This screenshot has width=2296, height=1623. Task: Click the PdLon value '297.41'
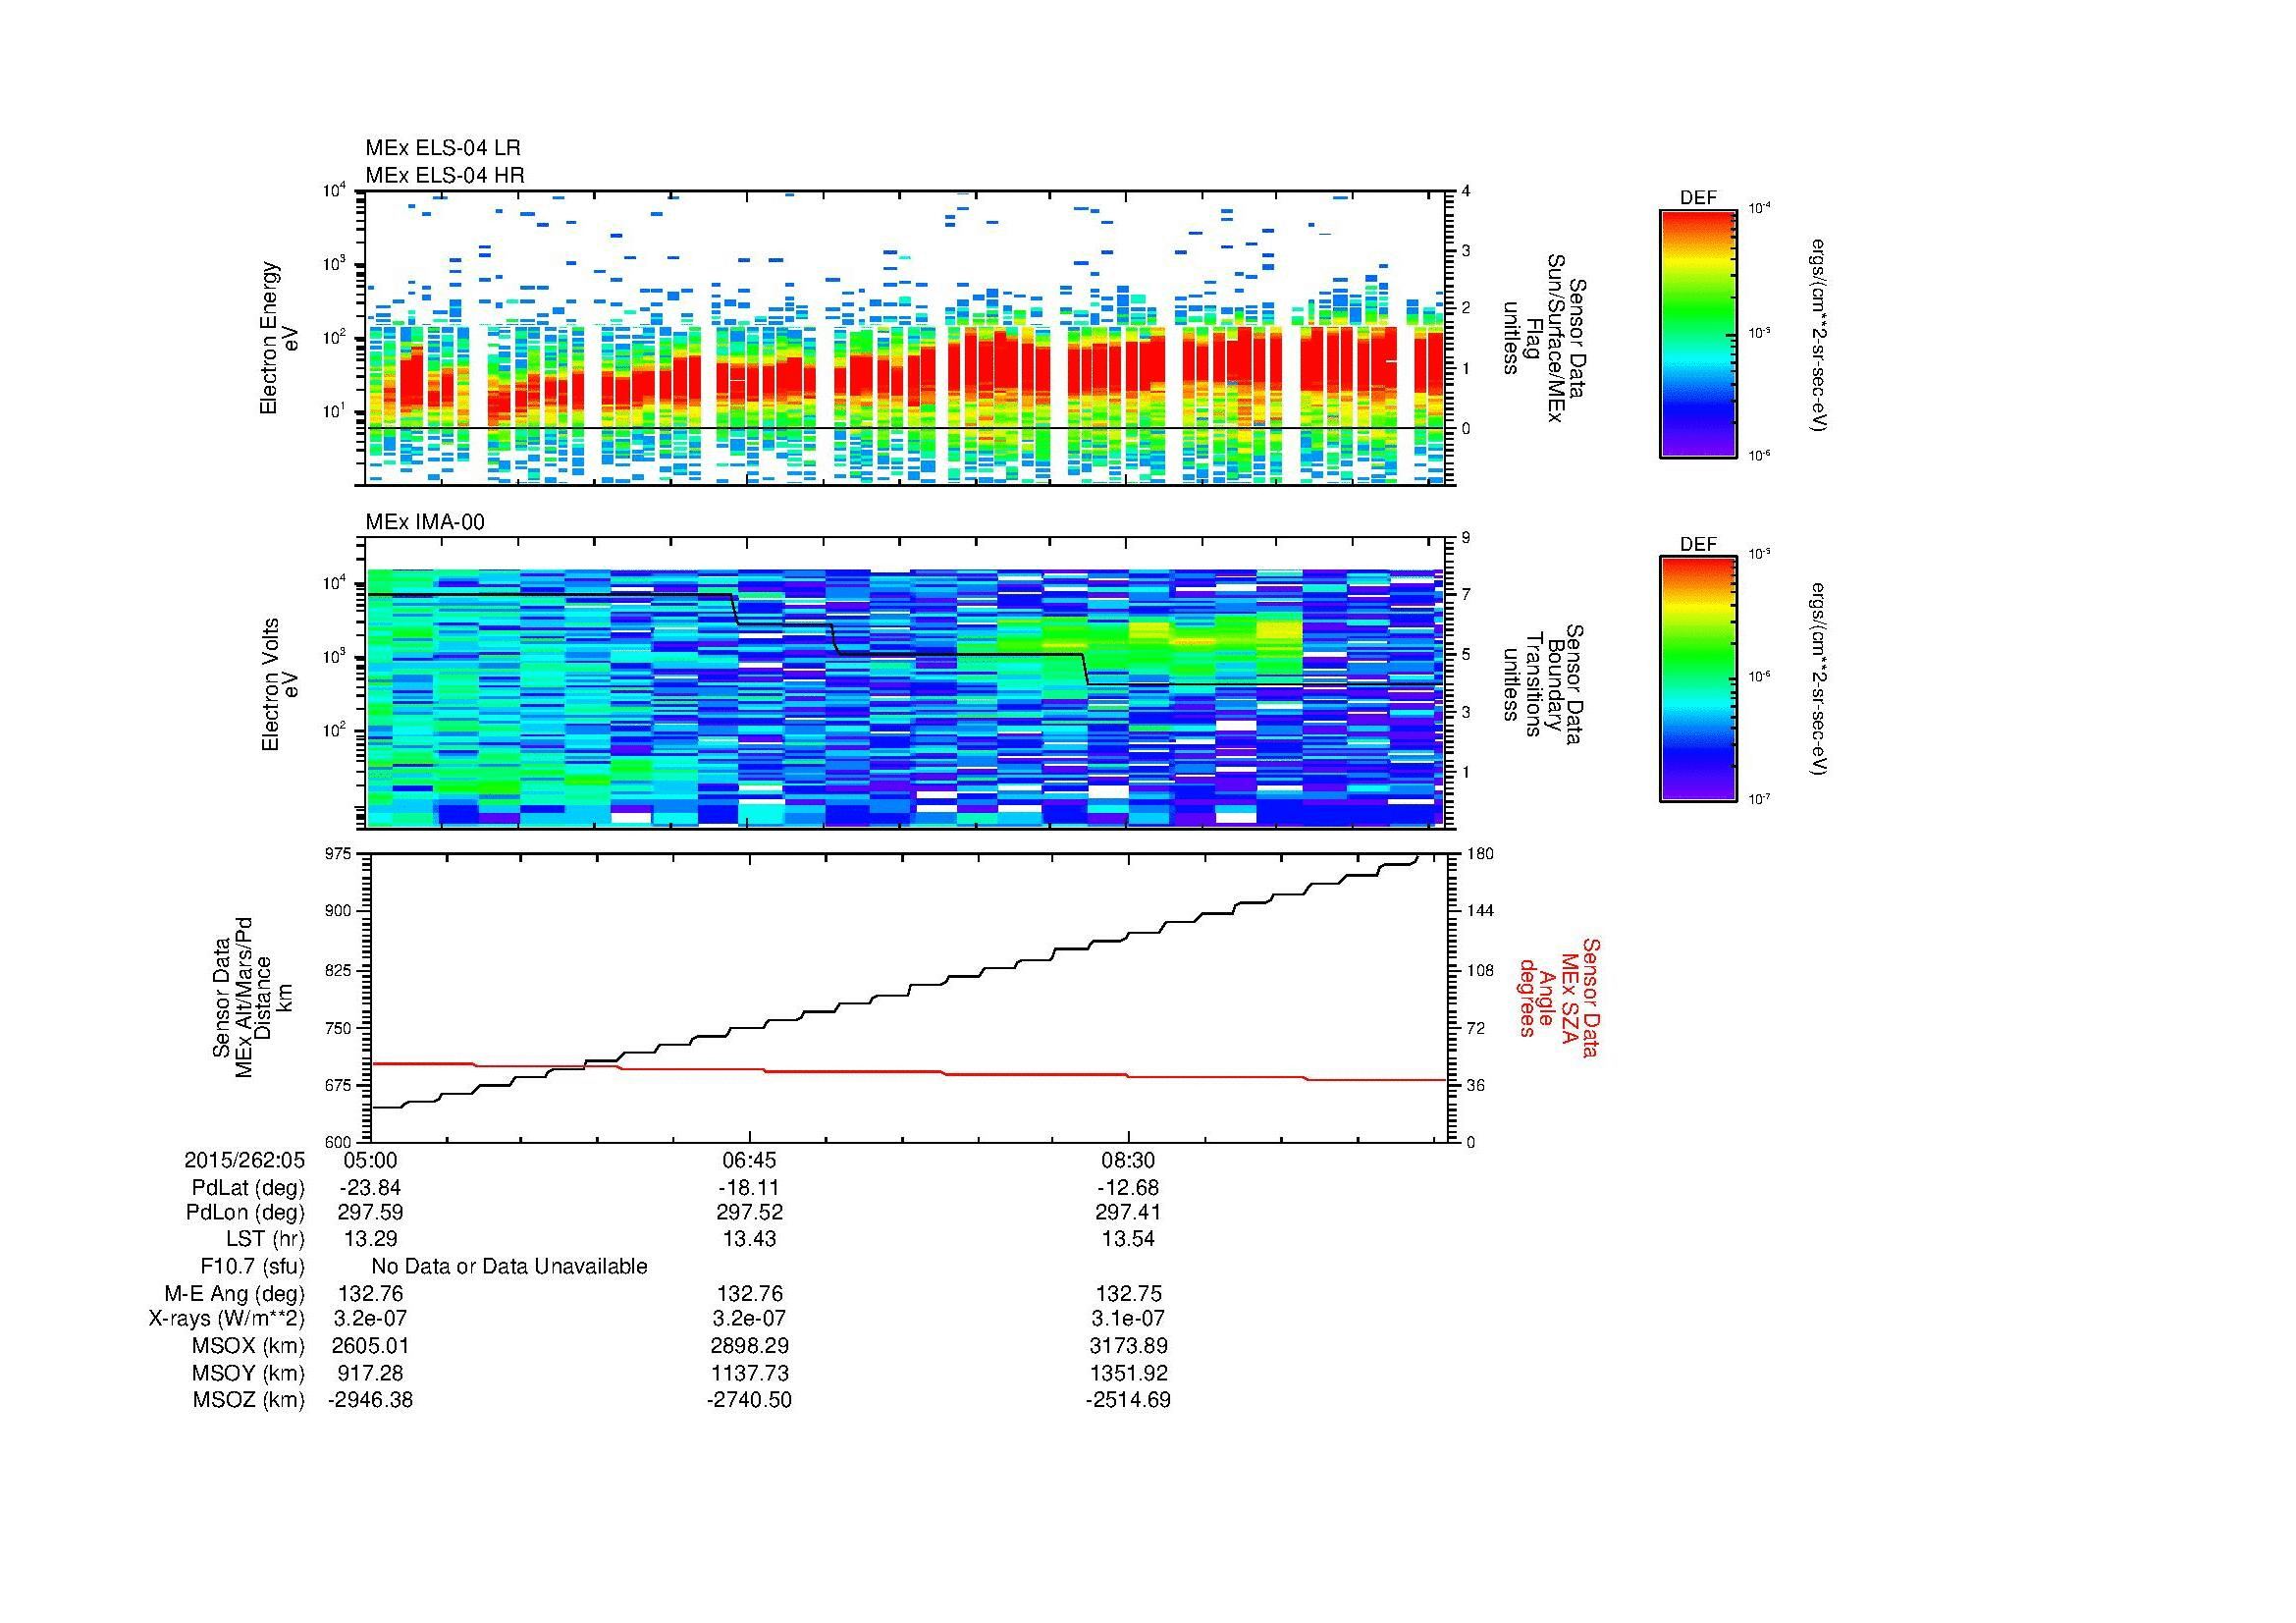pos(1128,1213)
